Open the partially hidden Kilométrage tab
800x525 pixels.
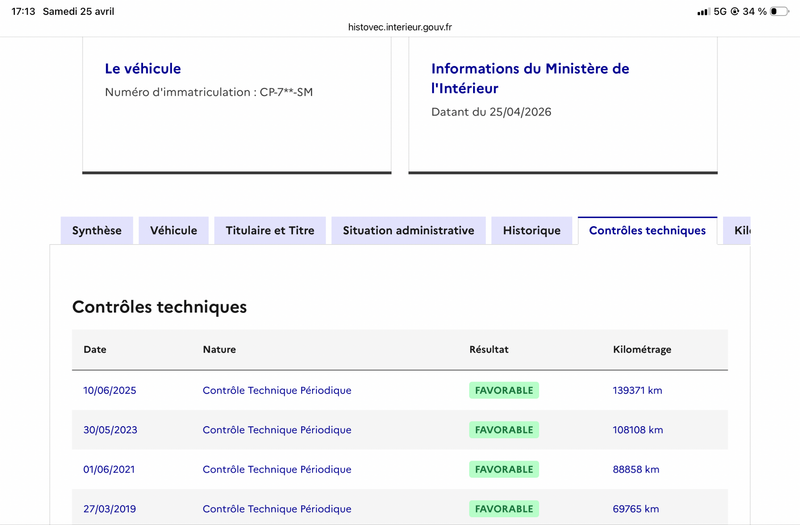point(740,230)
